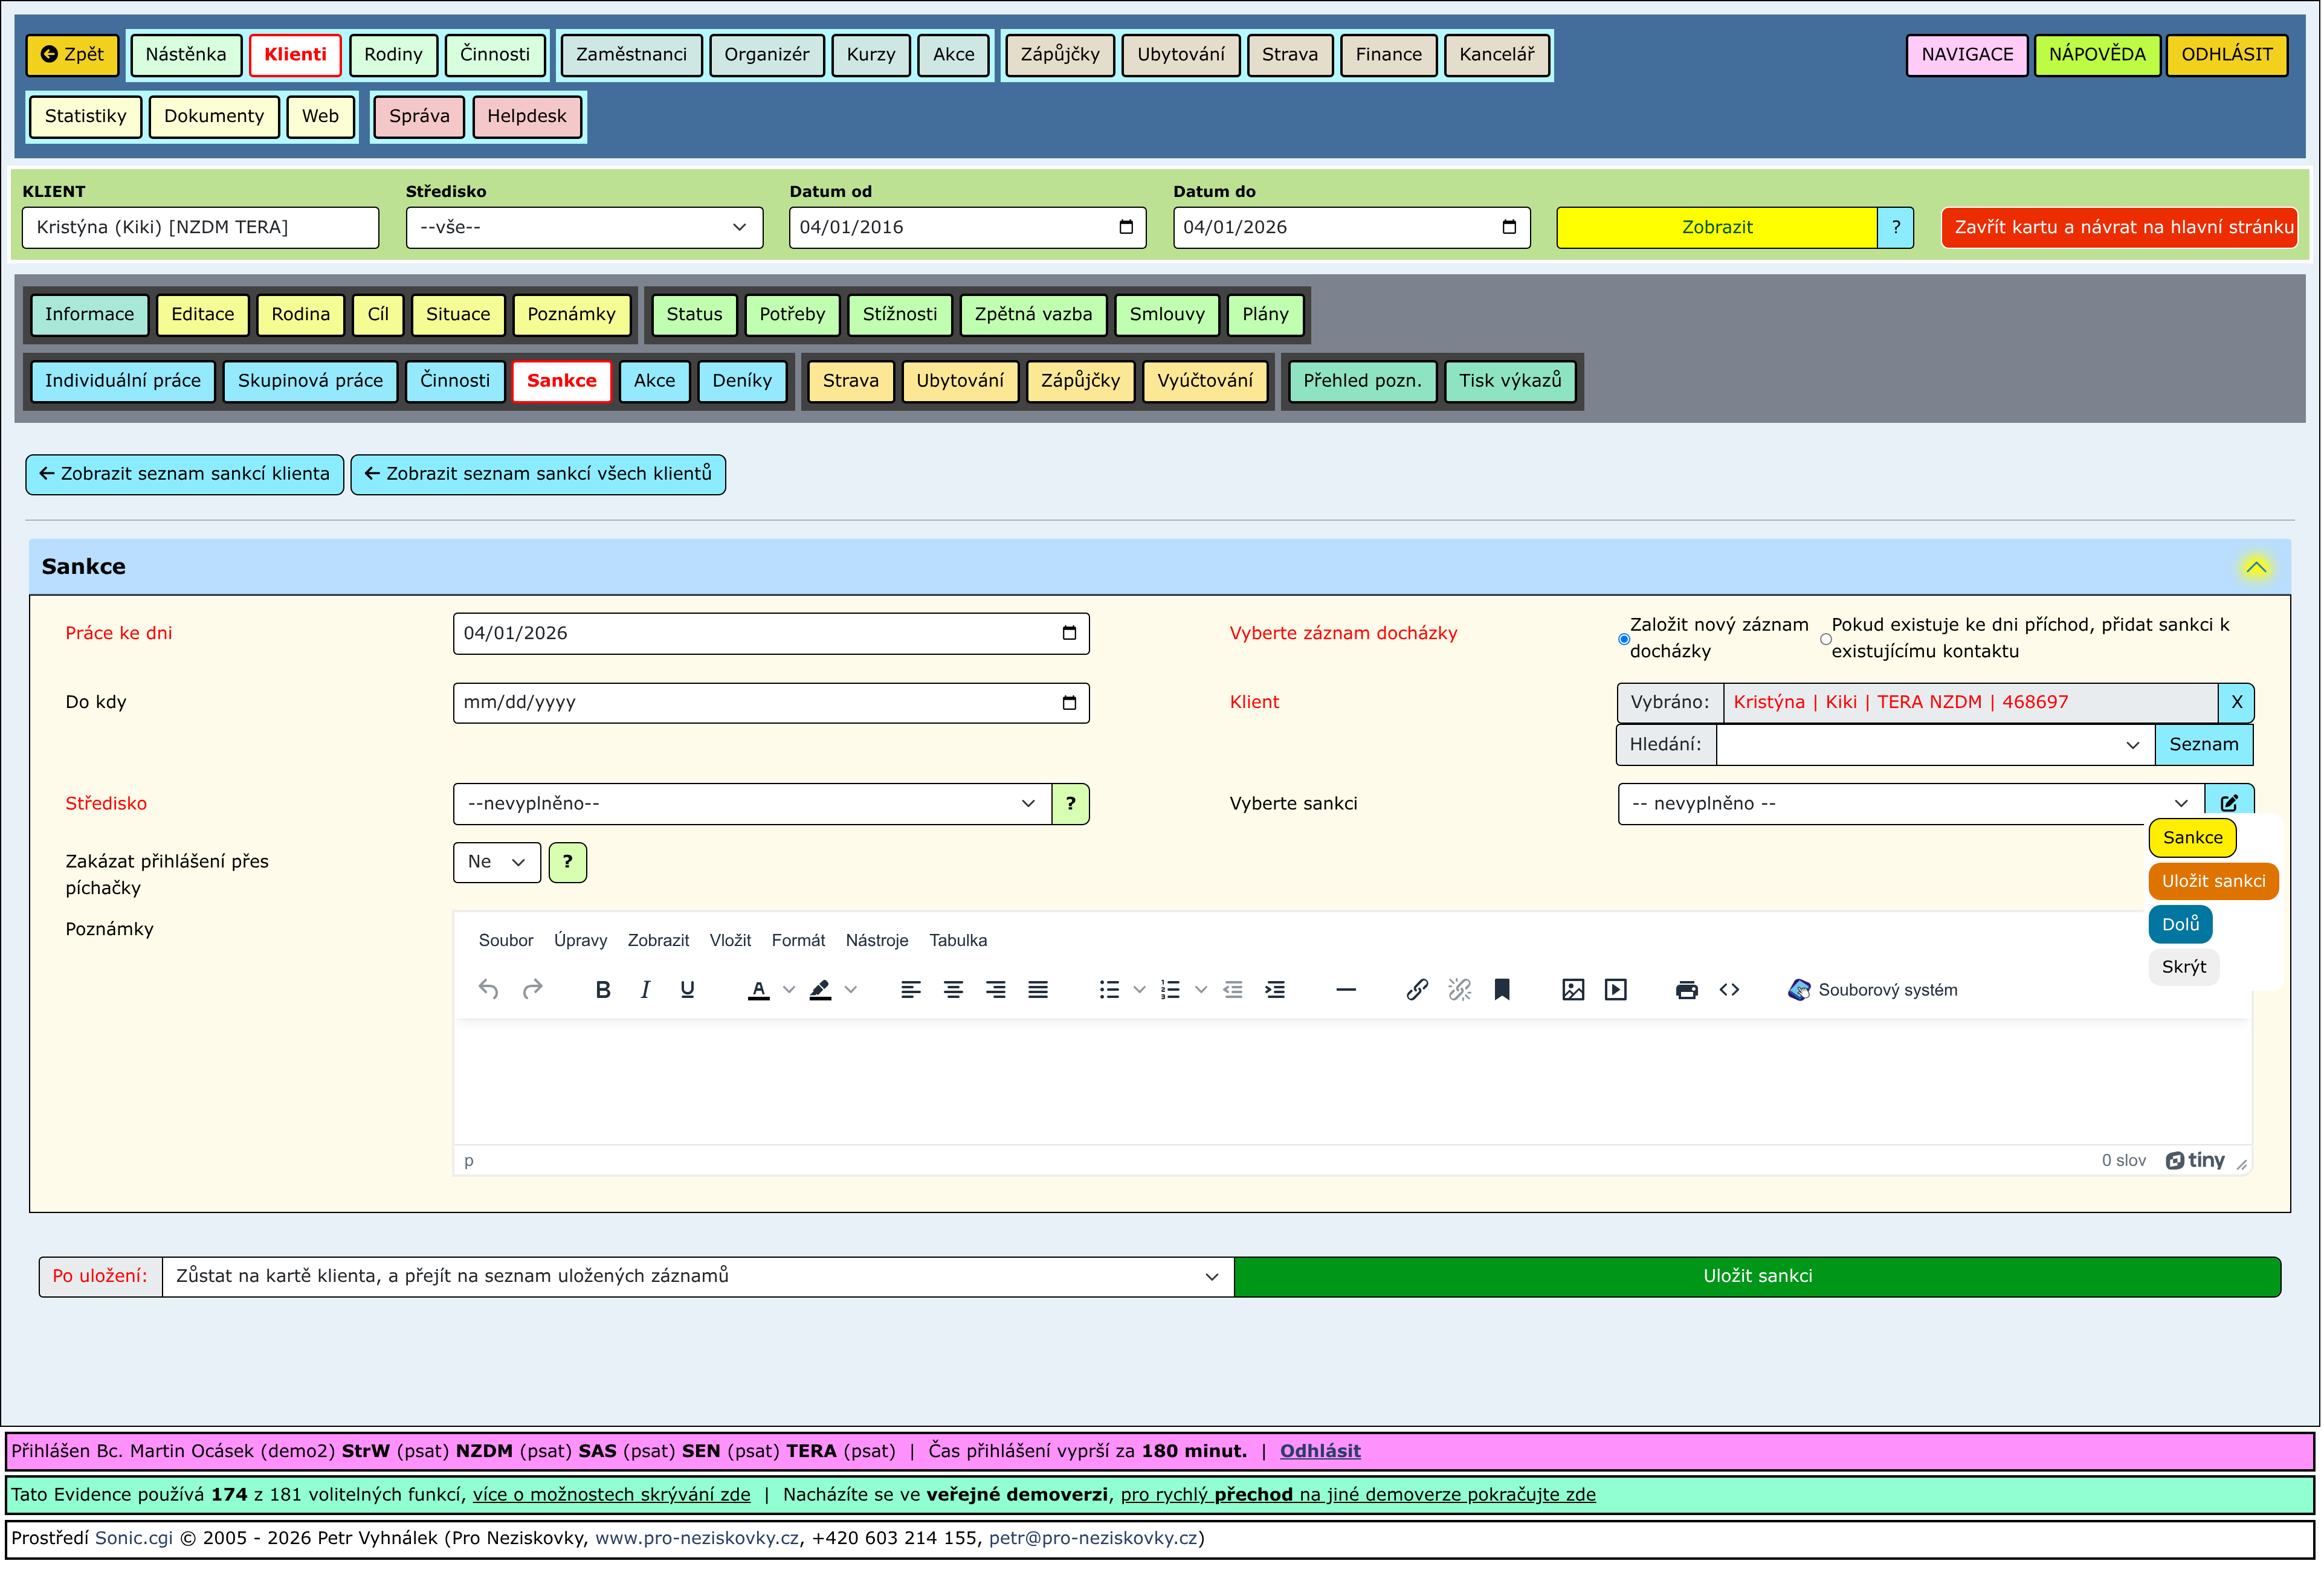Image resolution: width=2324 pixels, height=1590 pixels.
Task: Open the Vyberte sankci dropdown
Action: coord(1910,804)
